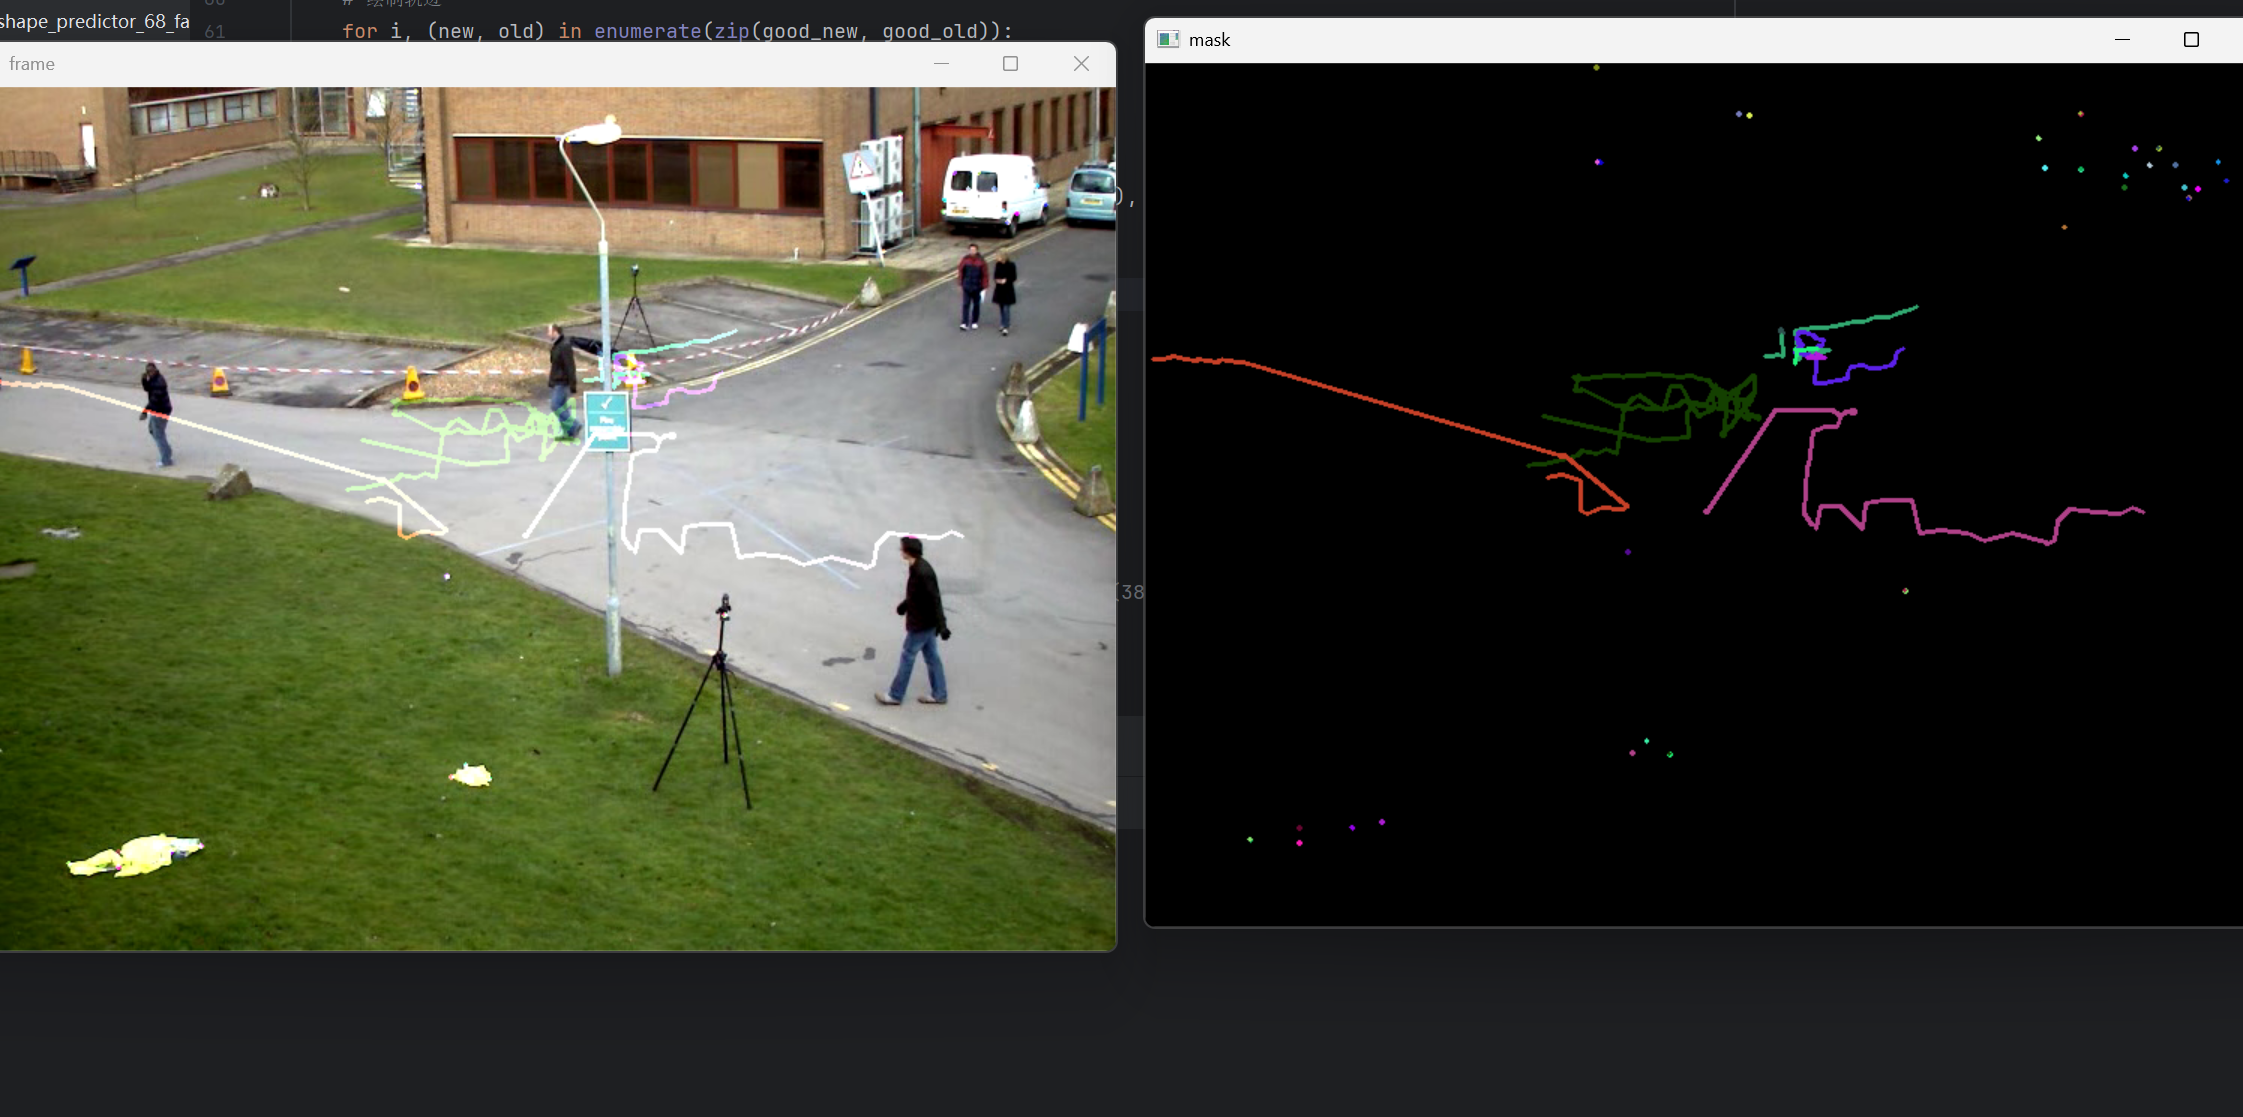Click the enumerate keyword in the code
Viewport: 2243px width, 1117px height.
(647, 31)
